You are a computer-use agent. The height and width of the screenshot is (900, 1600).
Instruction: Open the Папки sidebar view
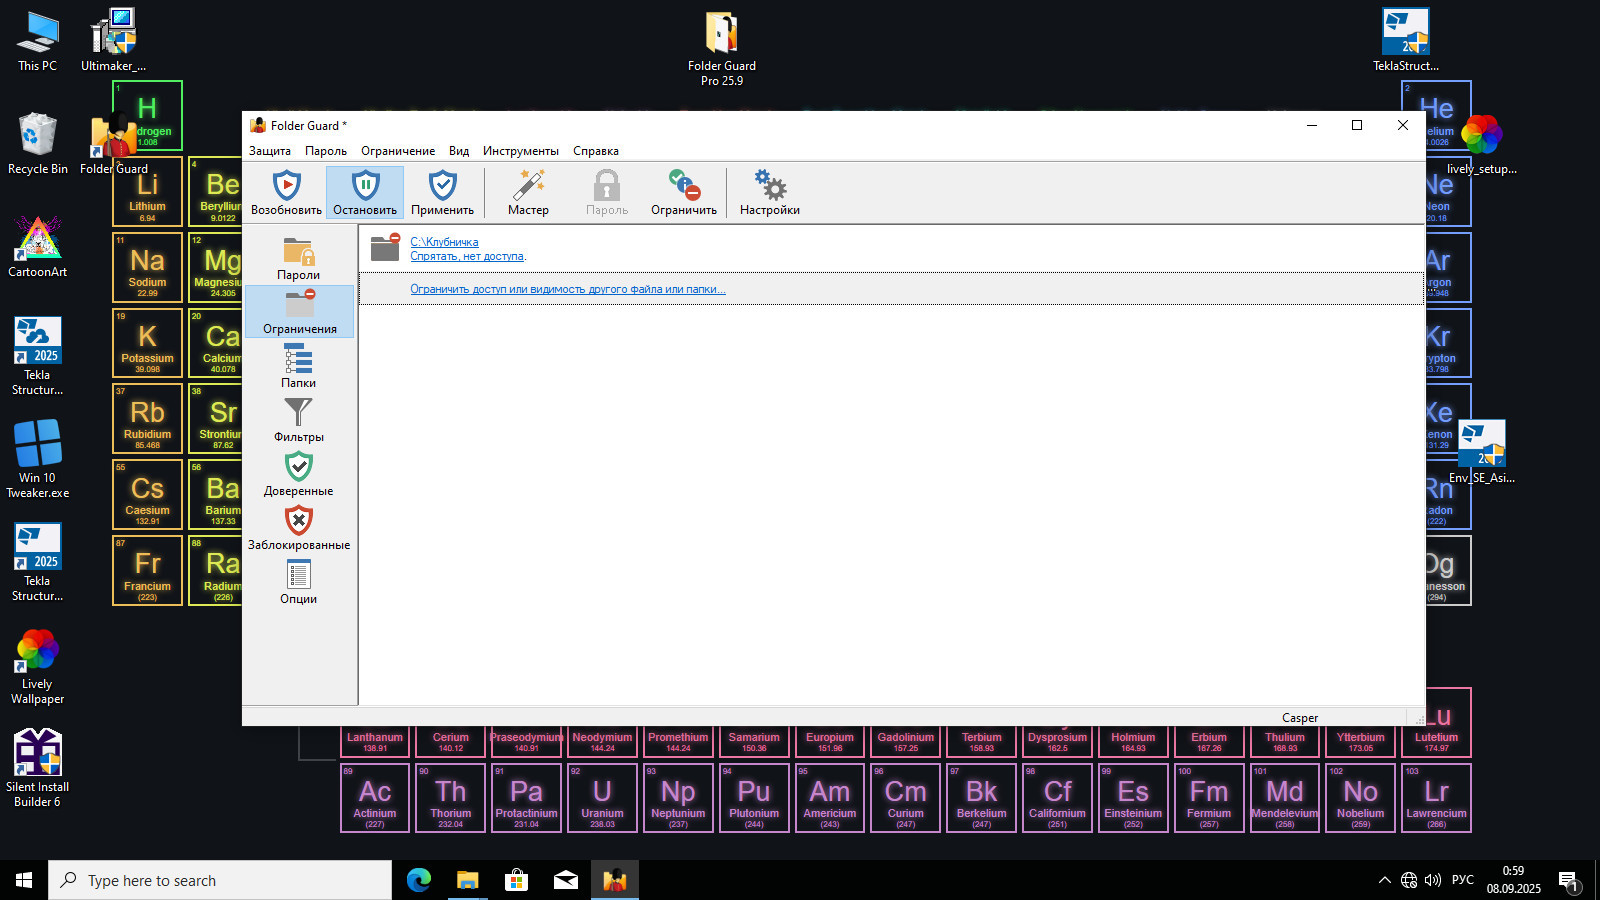pos(298,366)
